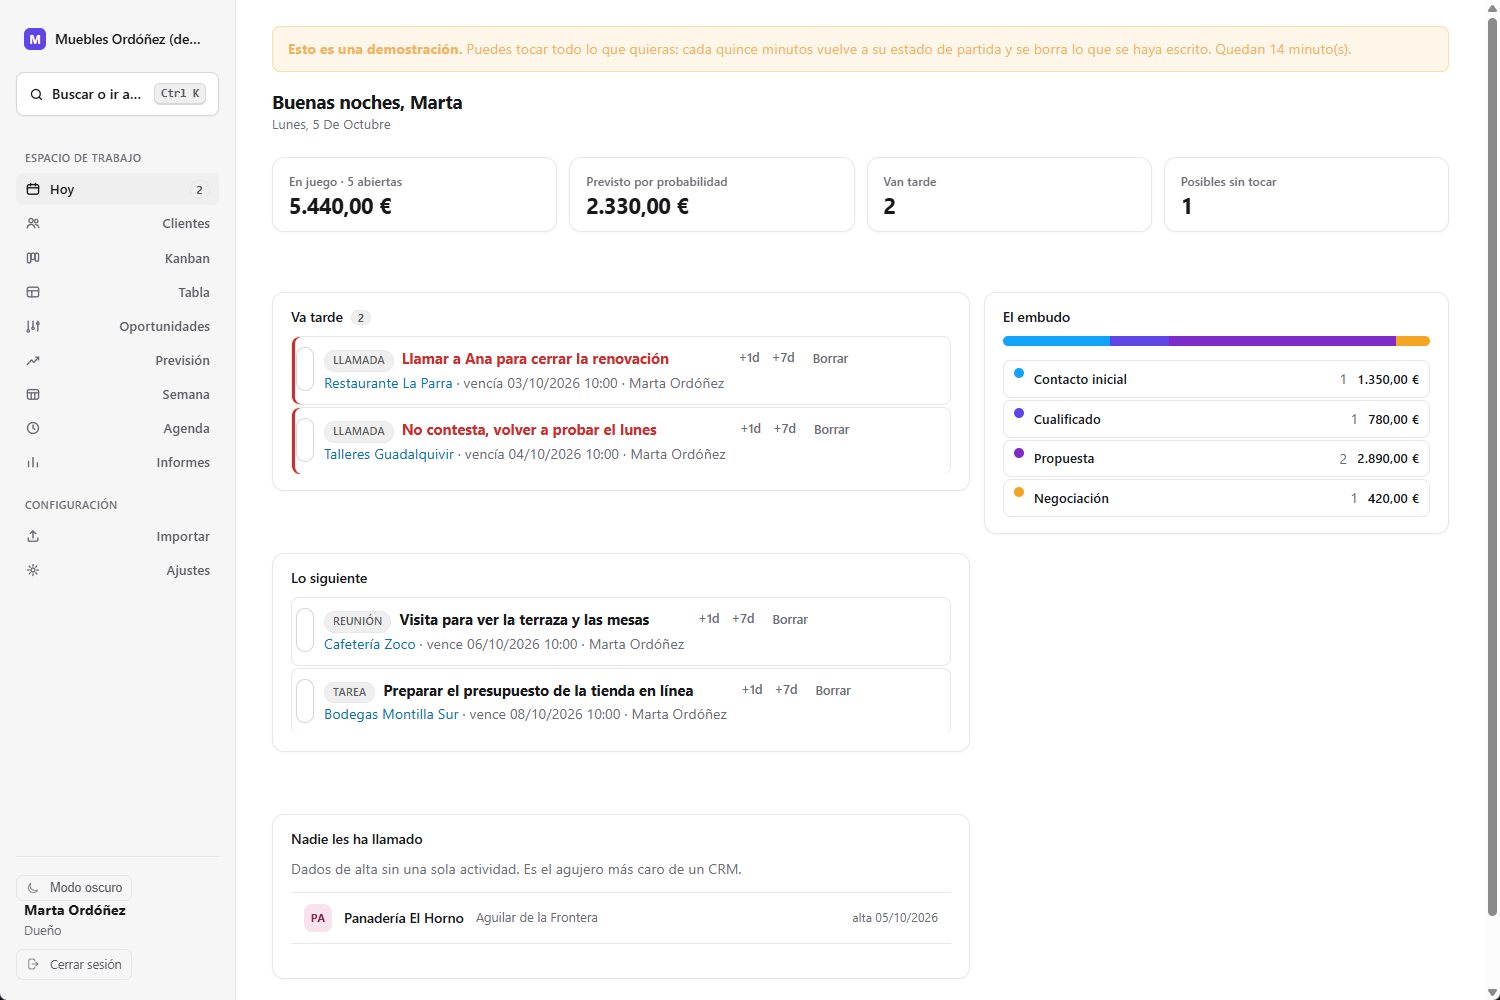Open the Propuesta stage row in El embudo
The width and height of the screenshot is (1500, 1000).
(1216, 458)
